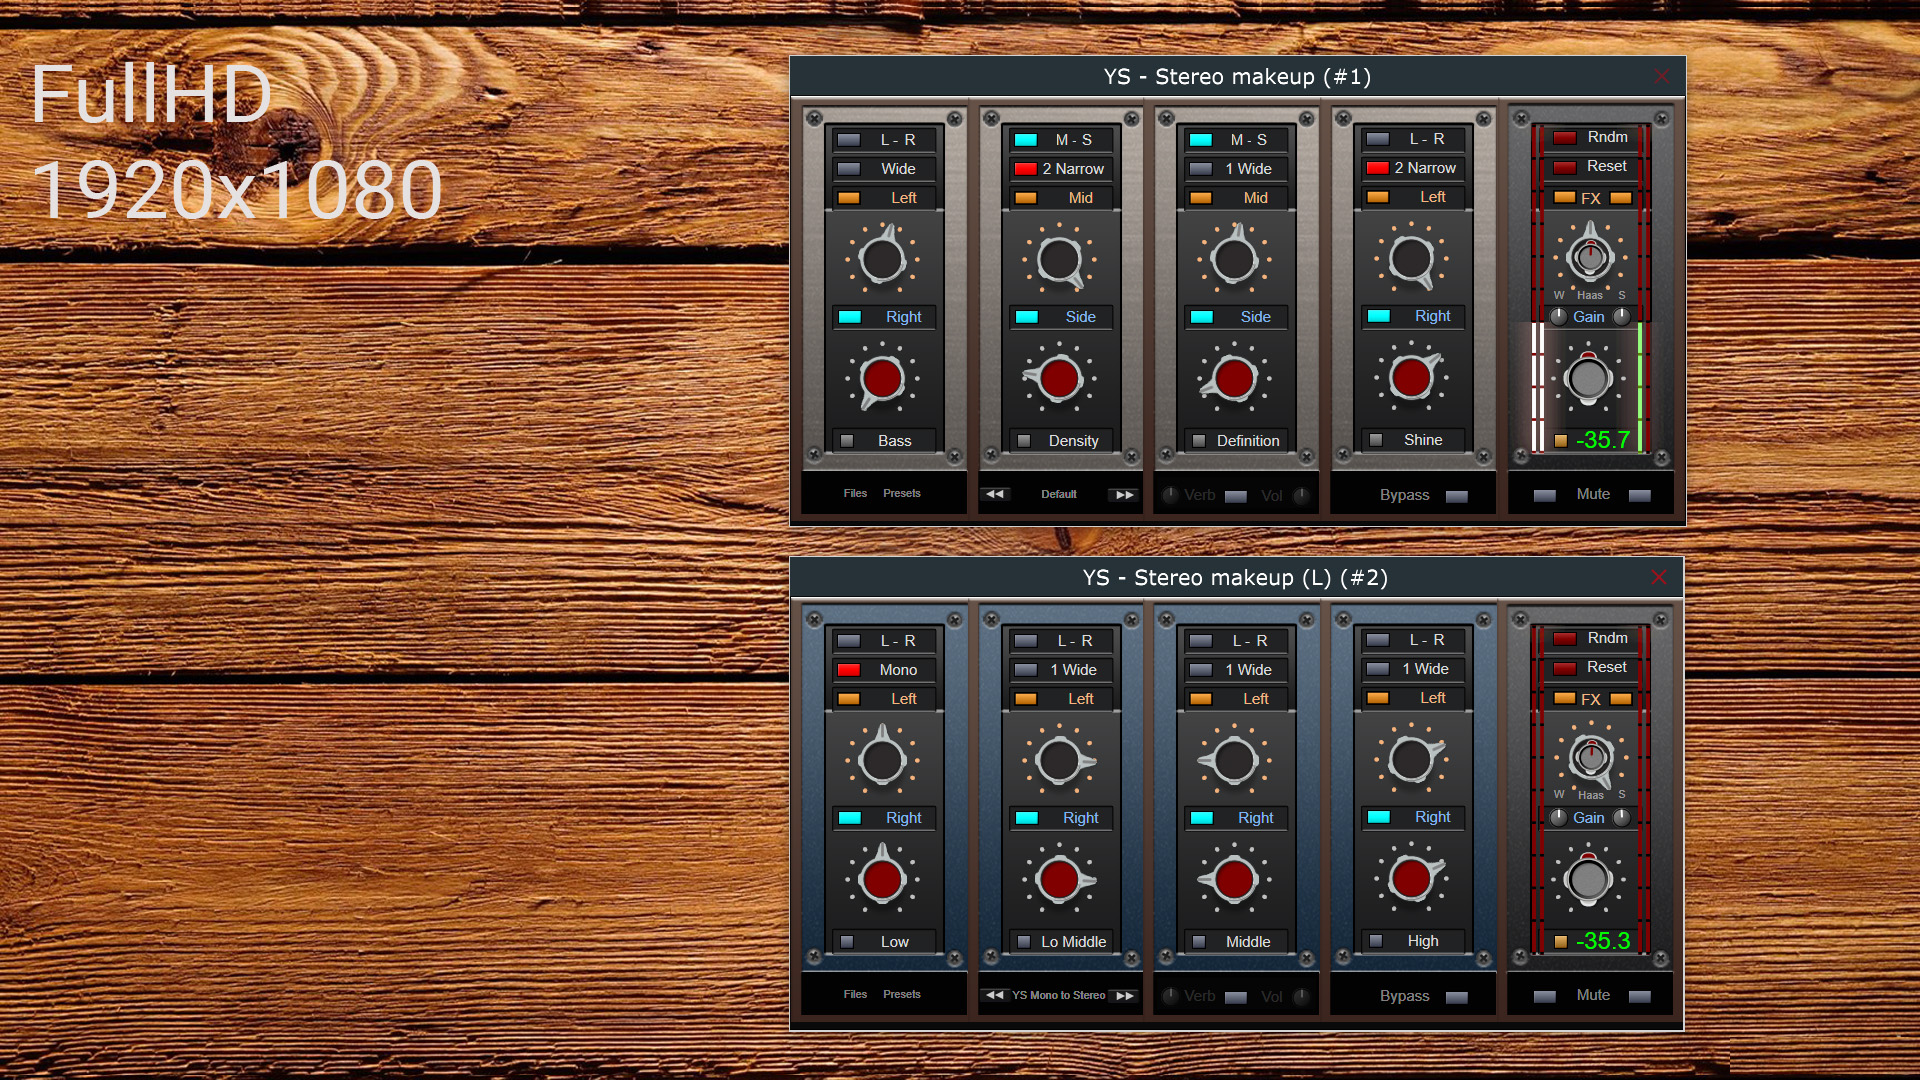Click the Haas knob in window #2
This screenshot has height=1080, width=1920.
point(1590,757)
